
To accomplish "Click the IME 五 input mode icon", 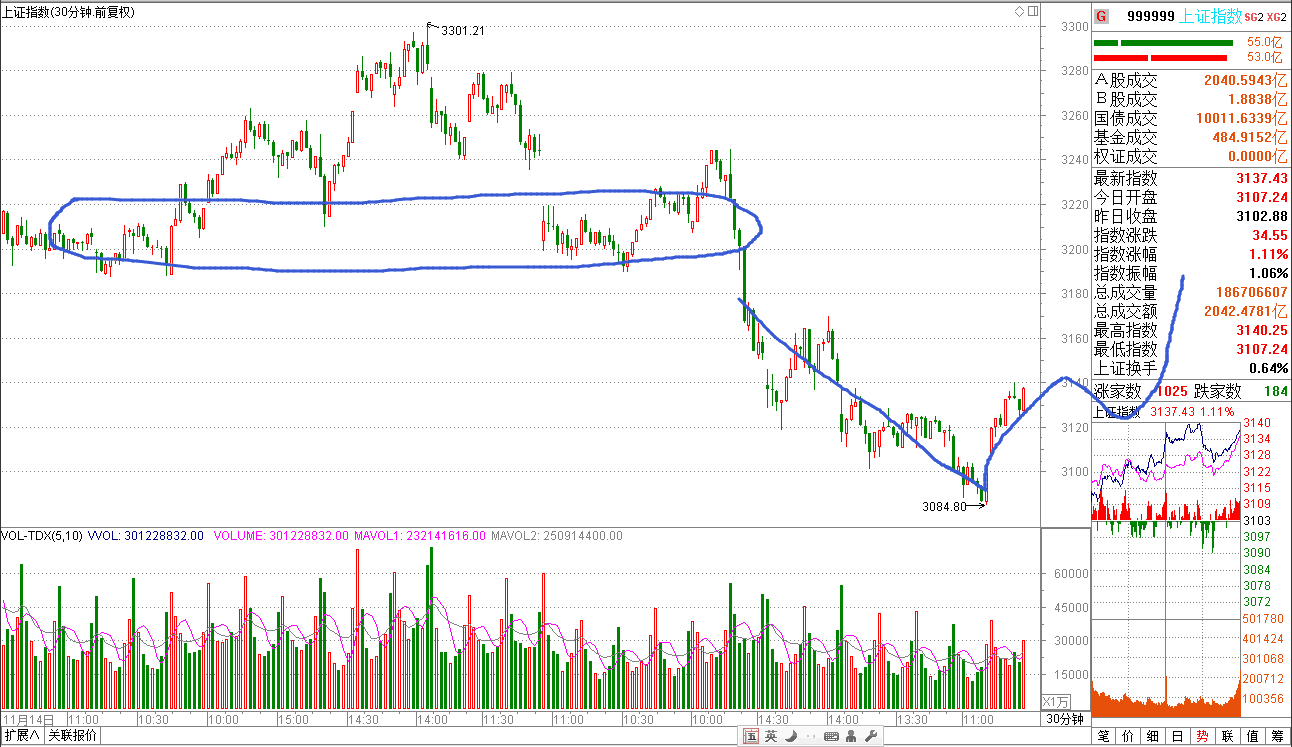I will (x=751, y=737).
